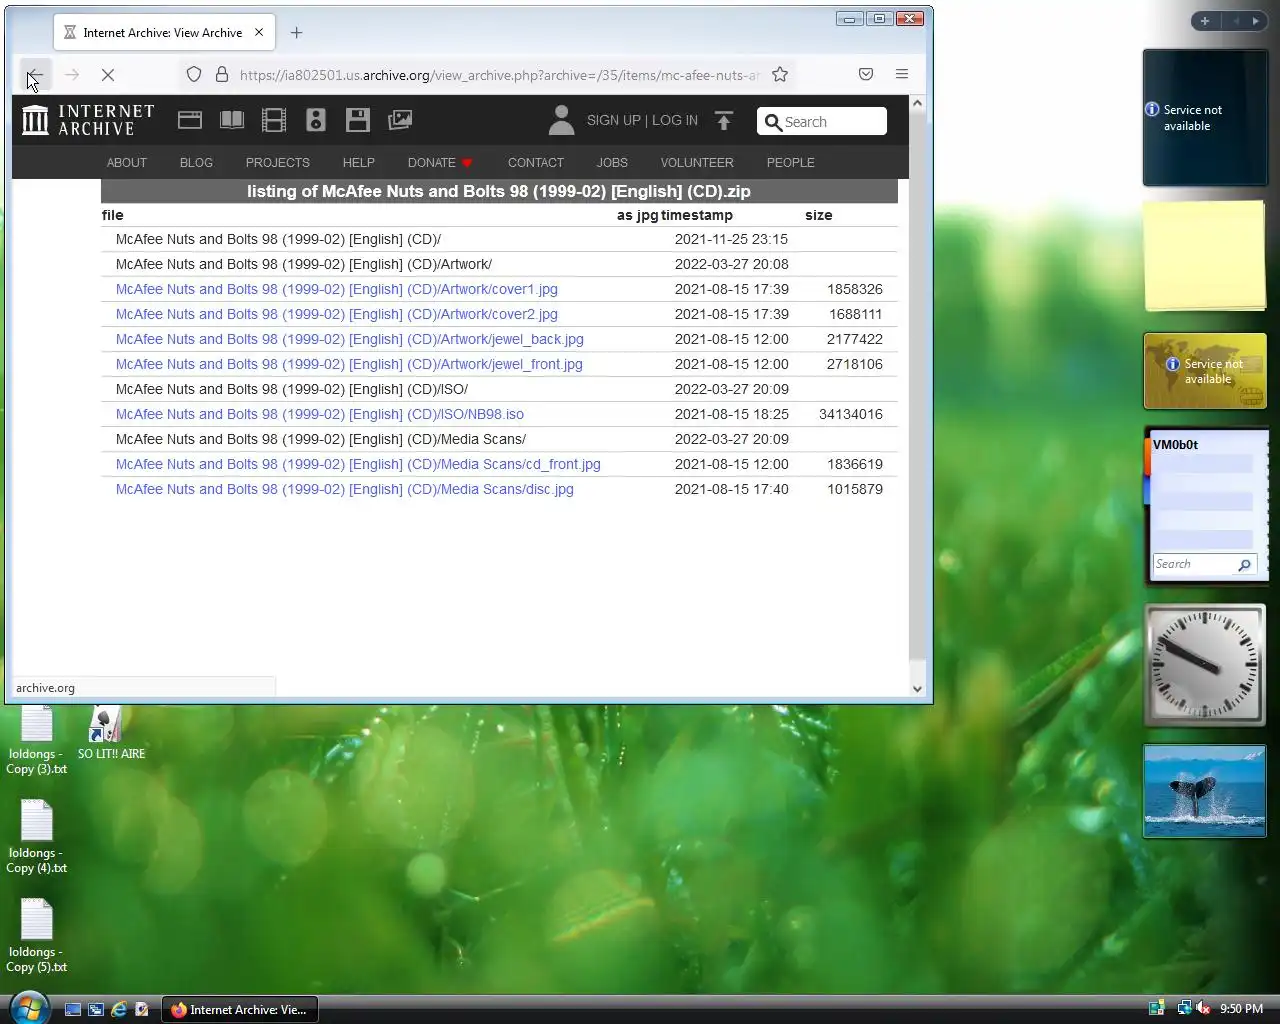Open PEOPLE menu item

pos(791,162)
